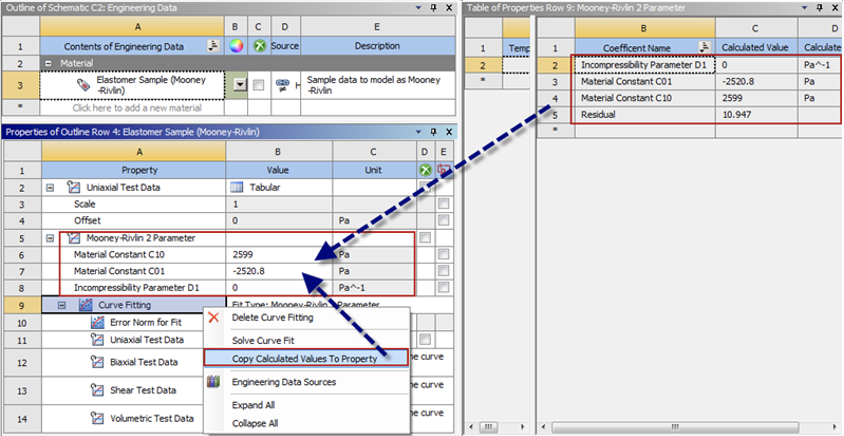Click right arrow of Table panel horizontal scrollbar
The image size is (844, 436).
point(836,427)
